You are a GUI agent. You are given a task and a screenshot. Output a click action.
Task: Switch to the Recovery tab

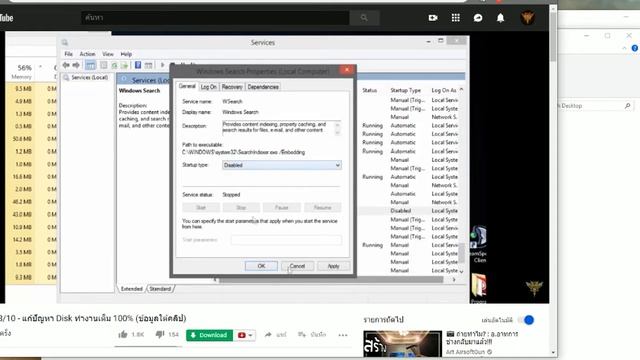232,87
